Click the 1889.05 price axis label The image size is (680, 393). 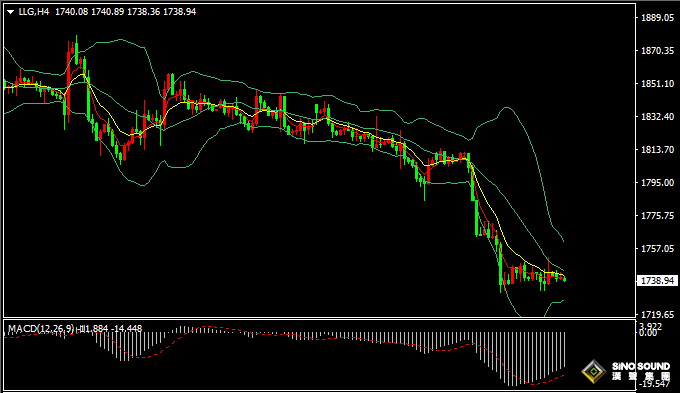[657, 17]
